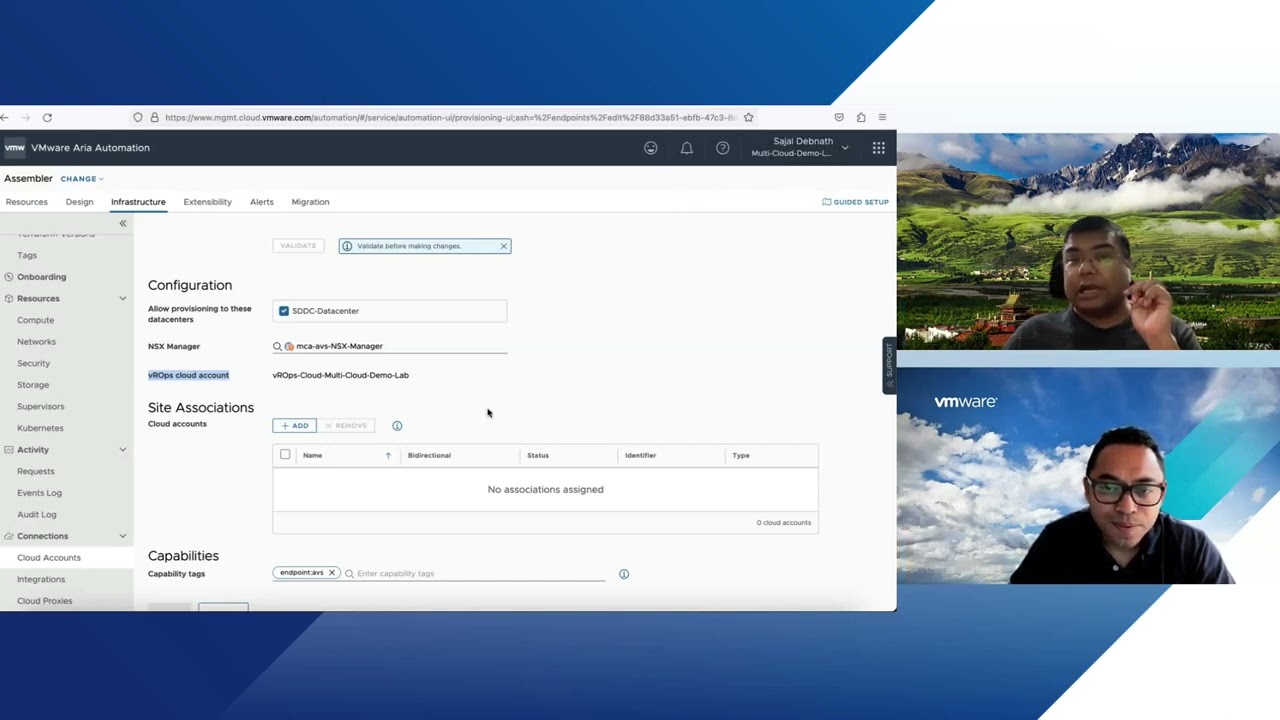Open the Extensibility tab

click(207, 202)
